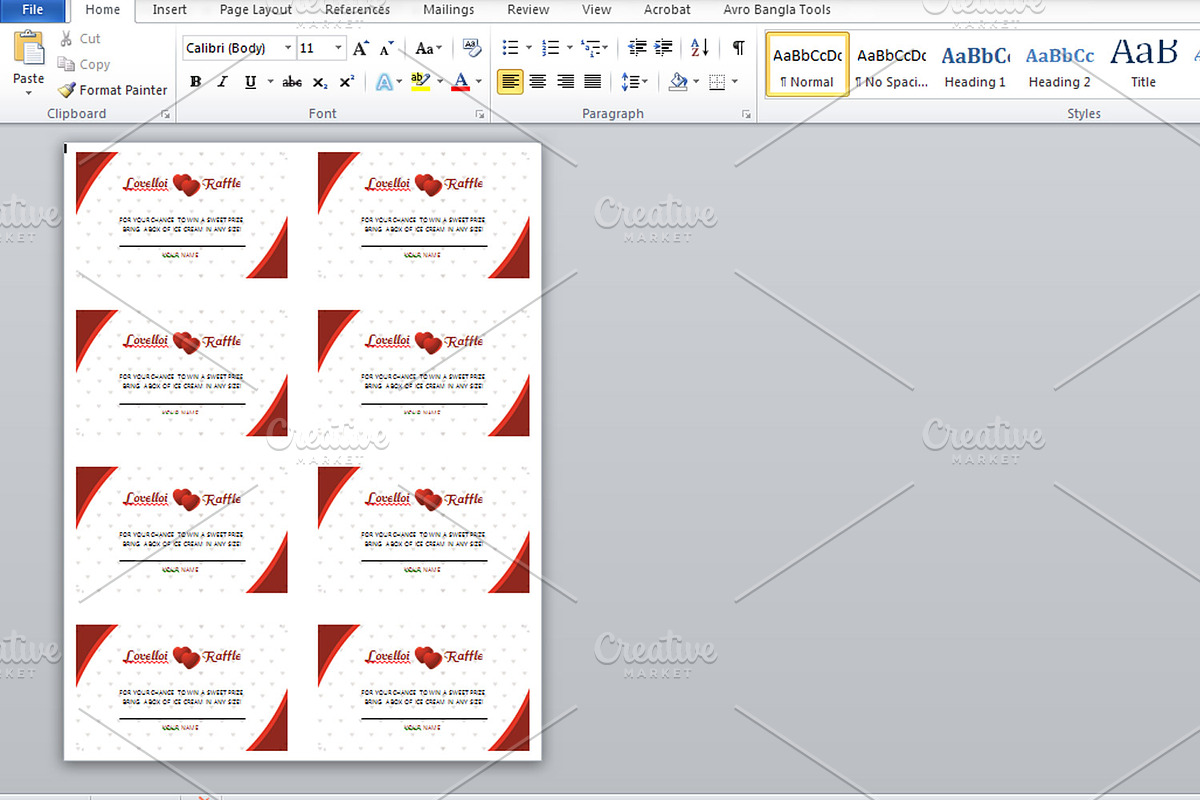Apply paragraph shading with the paint bucket

coord(678,82)
